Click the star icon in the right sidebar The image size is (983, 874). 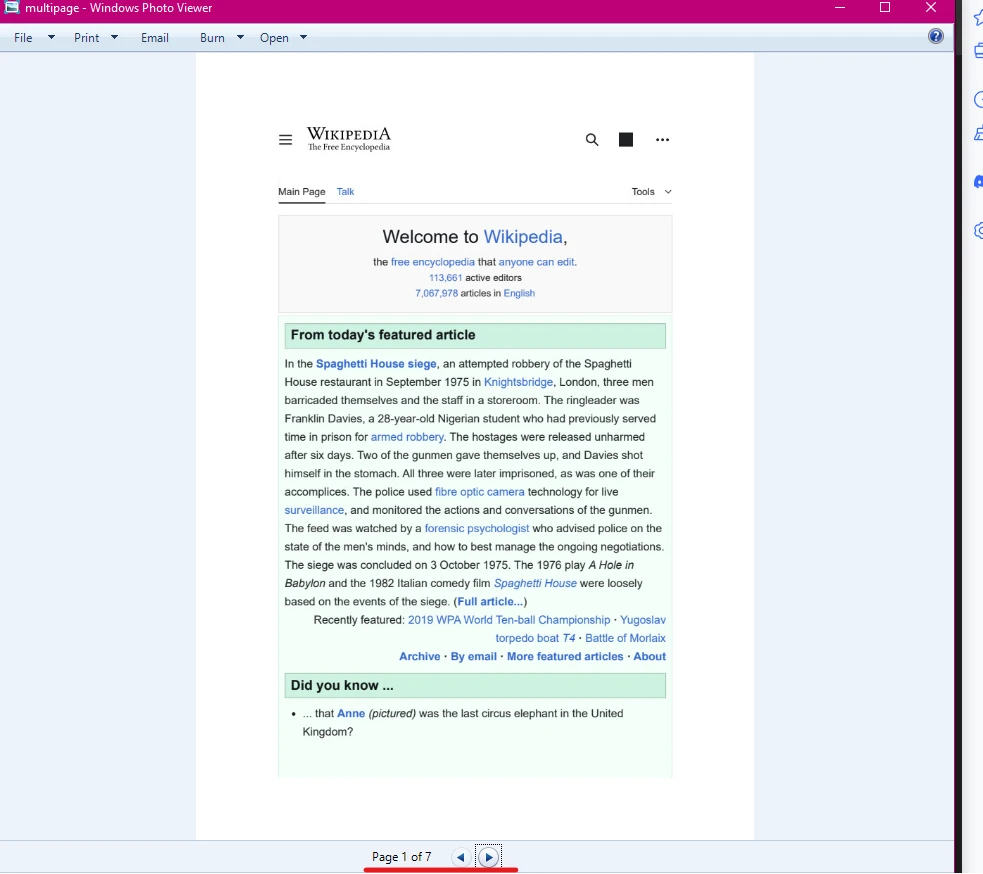(x=977, y=18)
